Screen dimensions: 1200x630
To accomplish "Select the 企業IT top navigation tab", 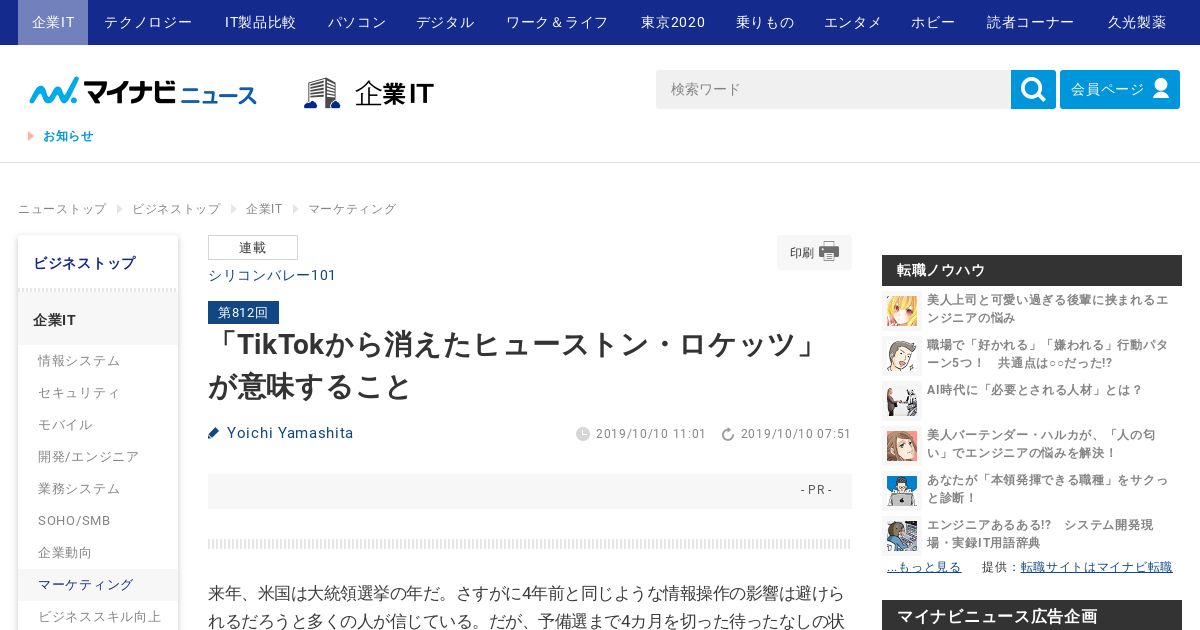I will point(53,22).
